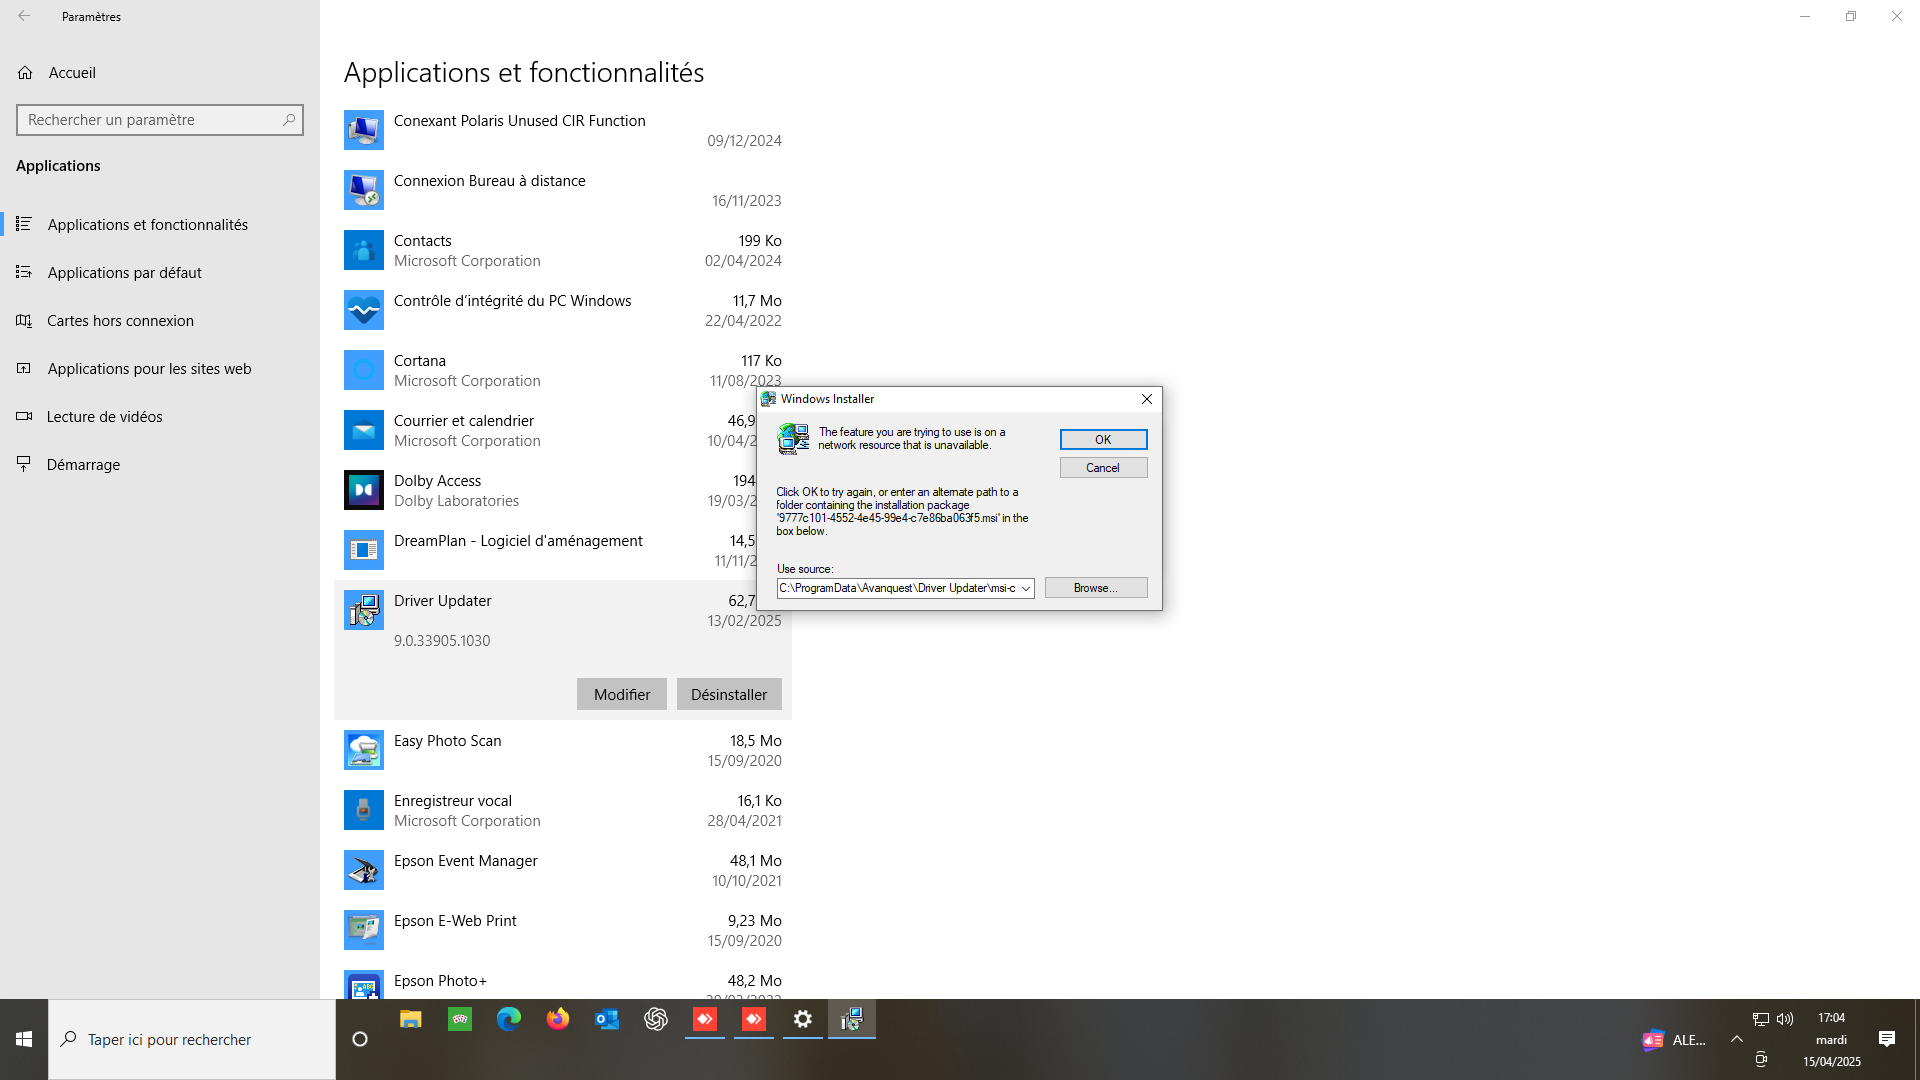Click Cancel in Windows Installer dialog
Screen dimensions: 1920x1080
[1103, 468]
